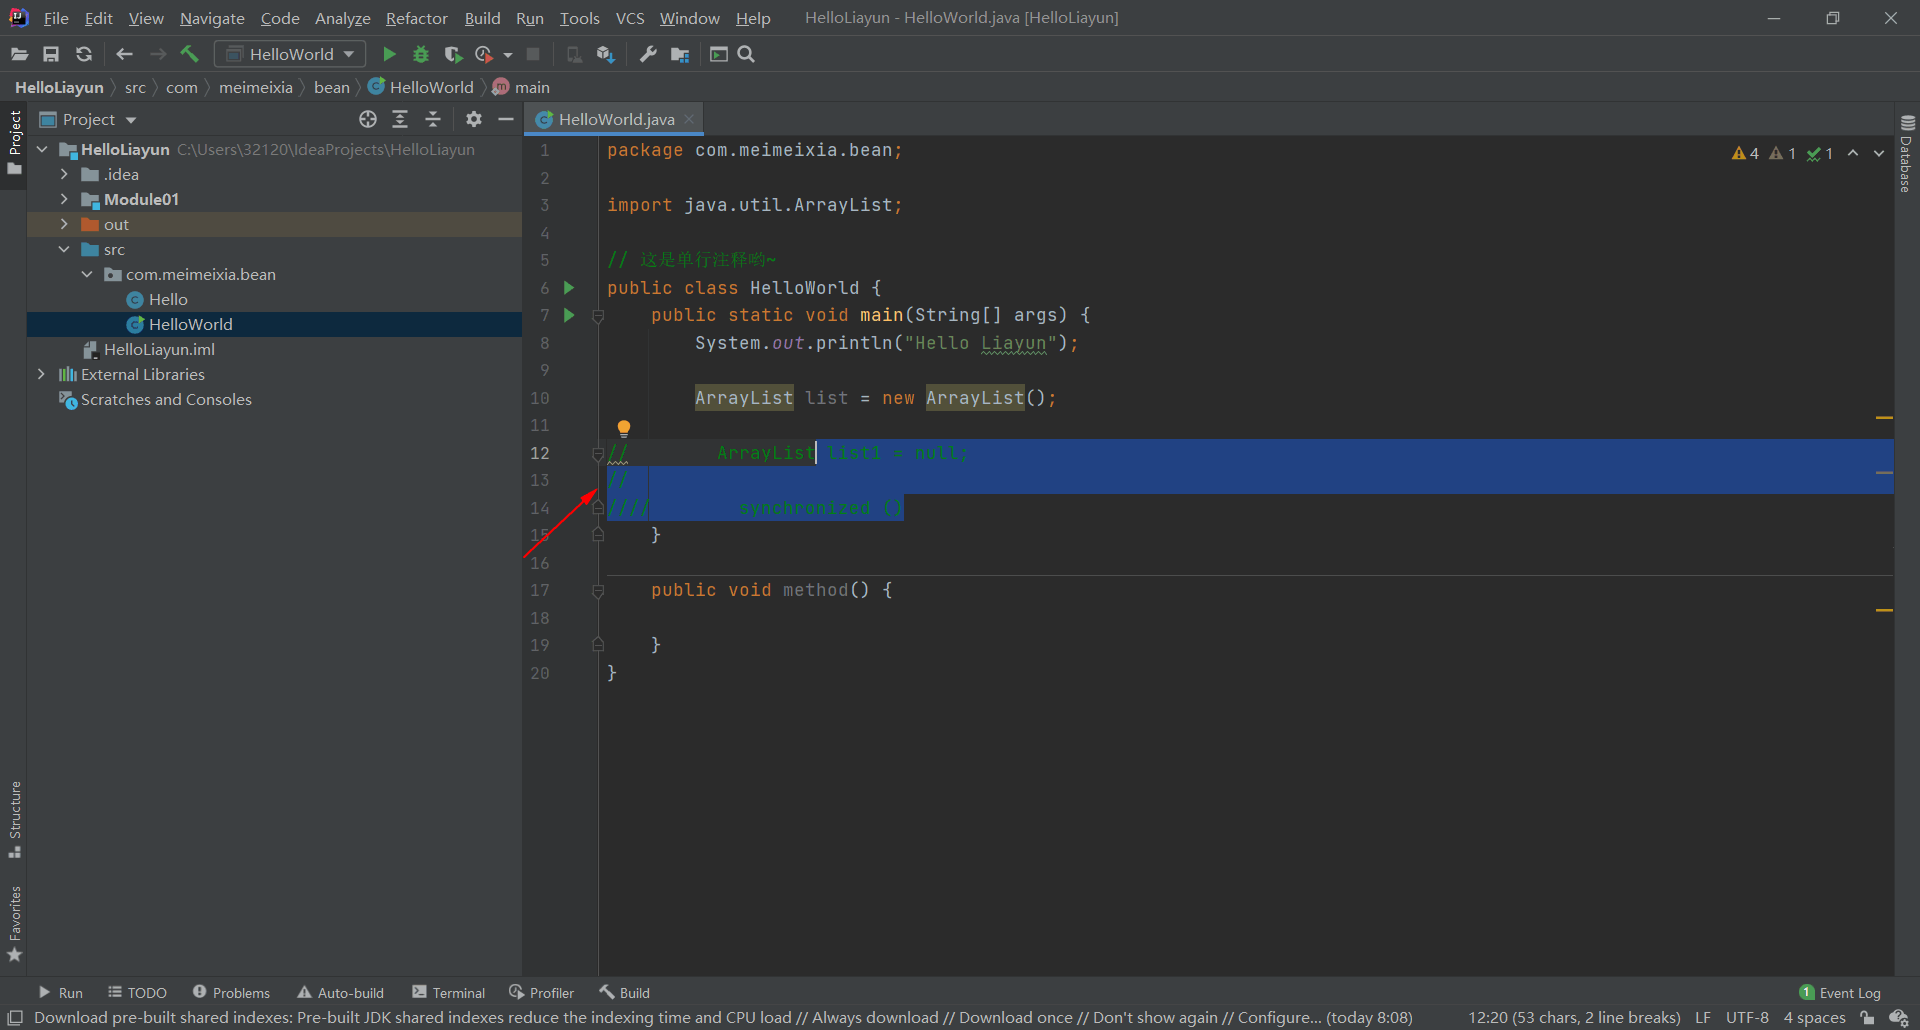
Task: Expand External Libraries node
Action: (x=41, y=374)
